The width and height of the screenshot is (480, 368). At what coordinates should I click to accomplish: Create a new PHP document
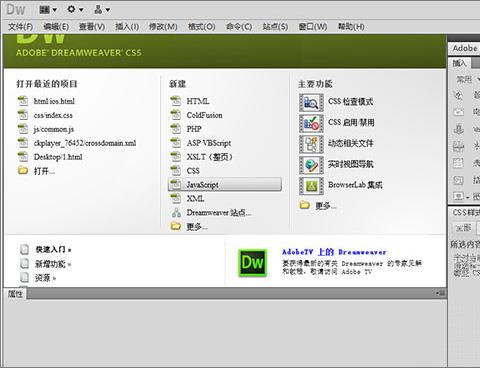tap(194, 129)
